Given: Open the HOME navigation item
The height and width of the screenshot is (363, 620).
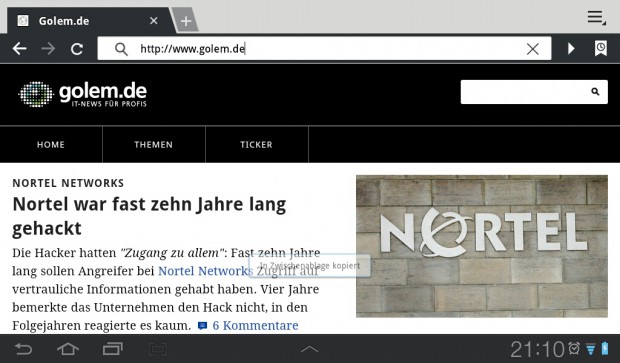Looking at the screenshot, I should point(51,145).
